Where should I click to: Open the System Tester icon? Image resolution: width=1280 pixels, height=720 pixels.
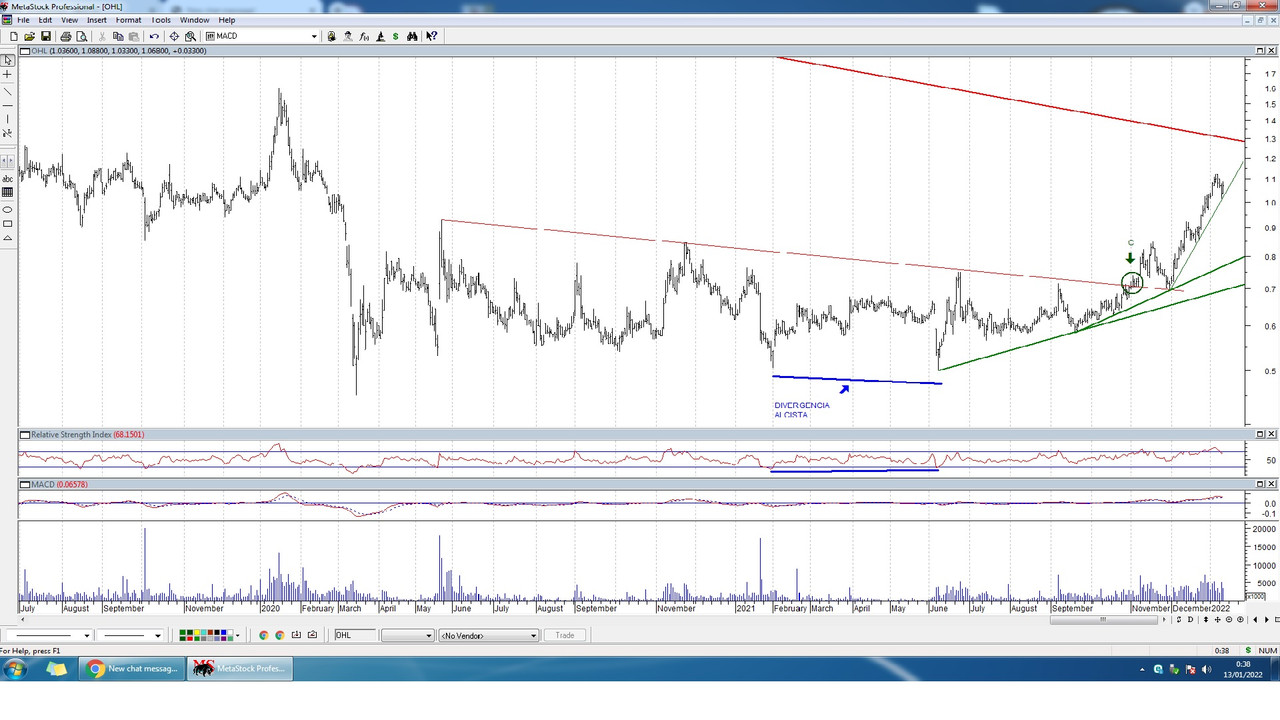(x=380, y=36)
